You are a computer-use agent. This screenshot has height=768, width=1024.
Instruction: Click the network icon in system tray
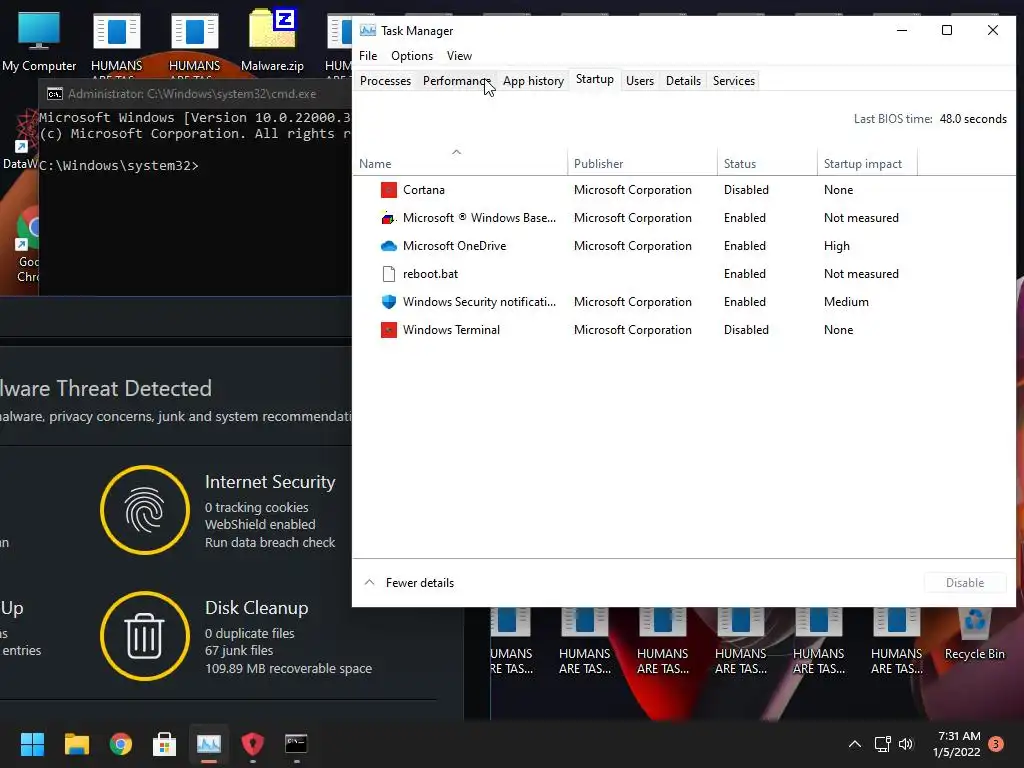[x=882, y=744]
